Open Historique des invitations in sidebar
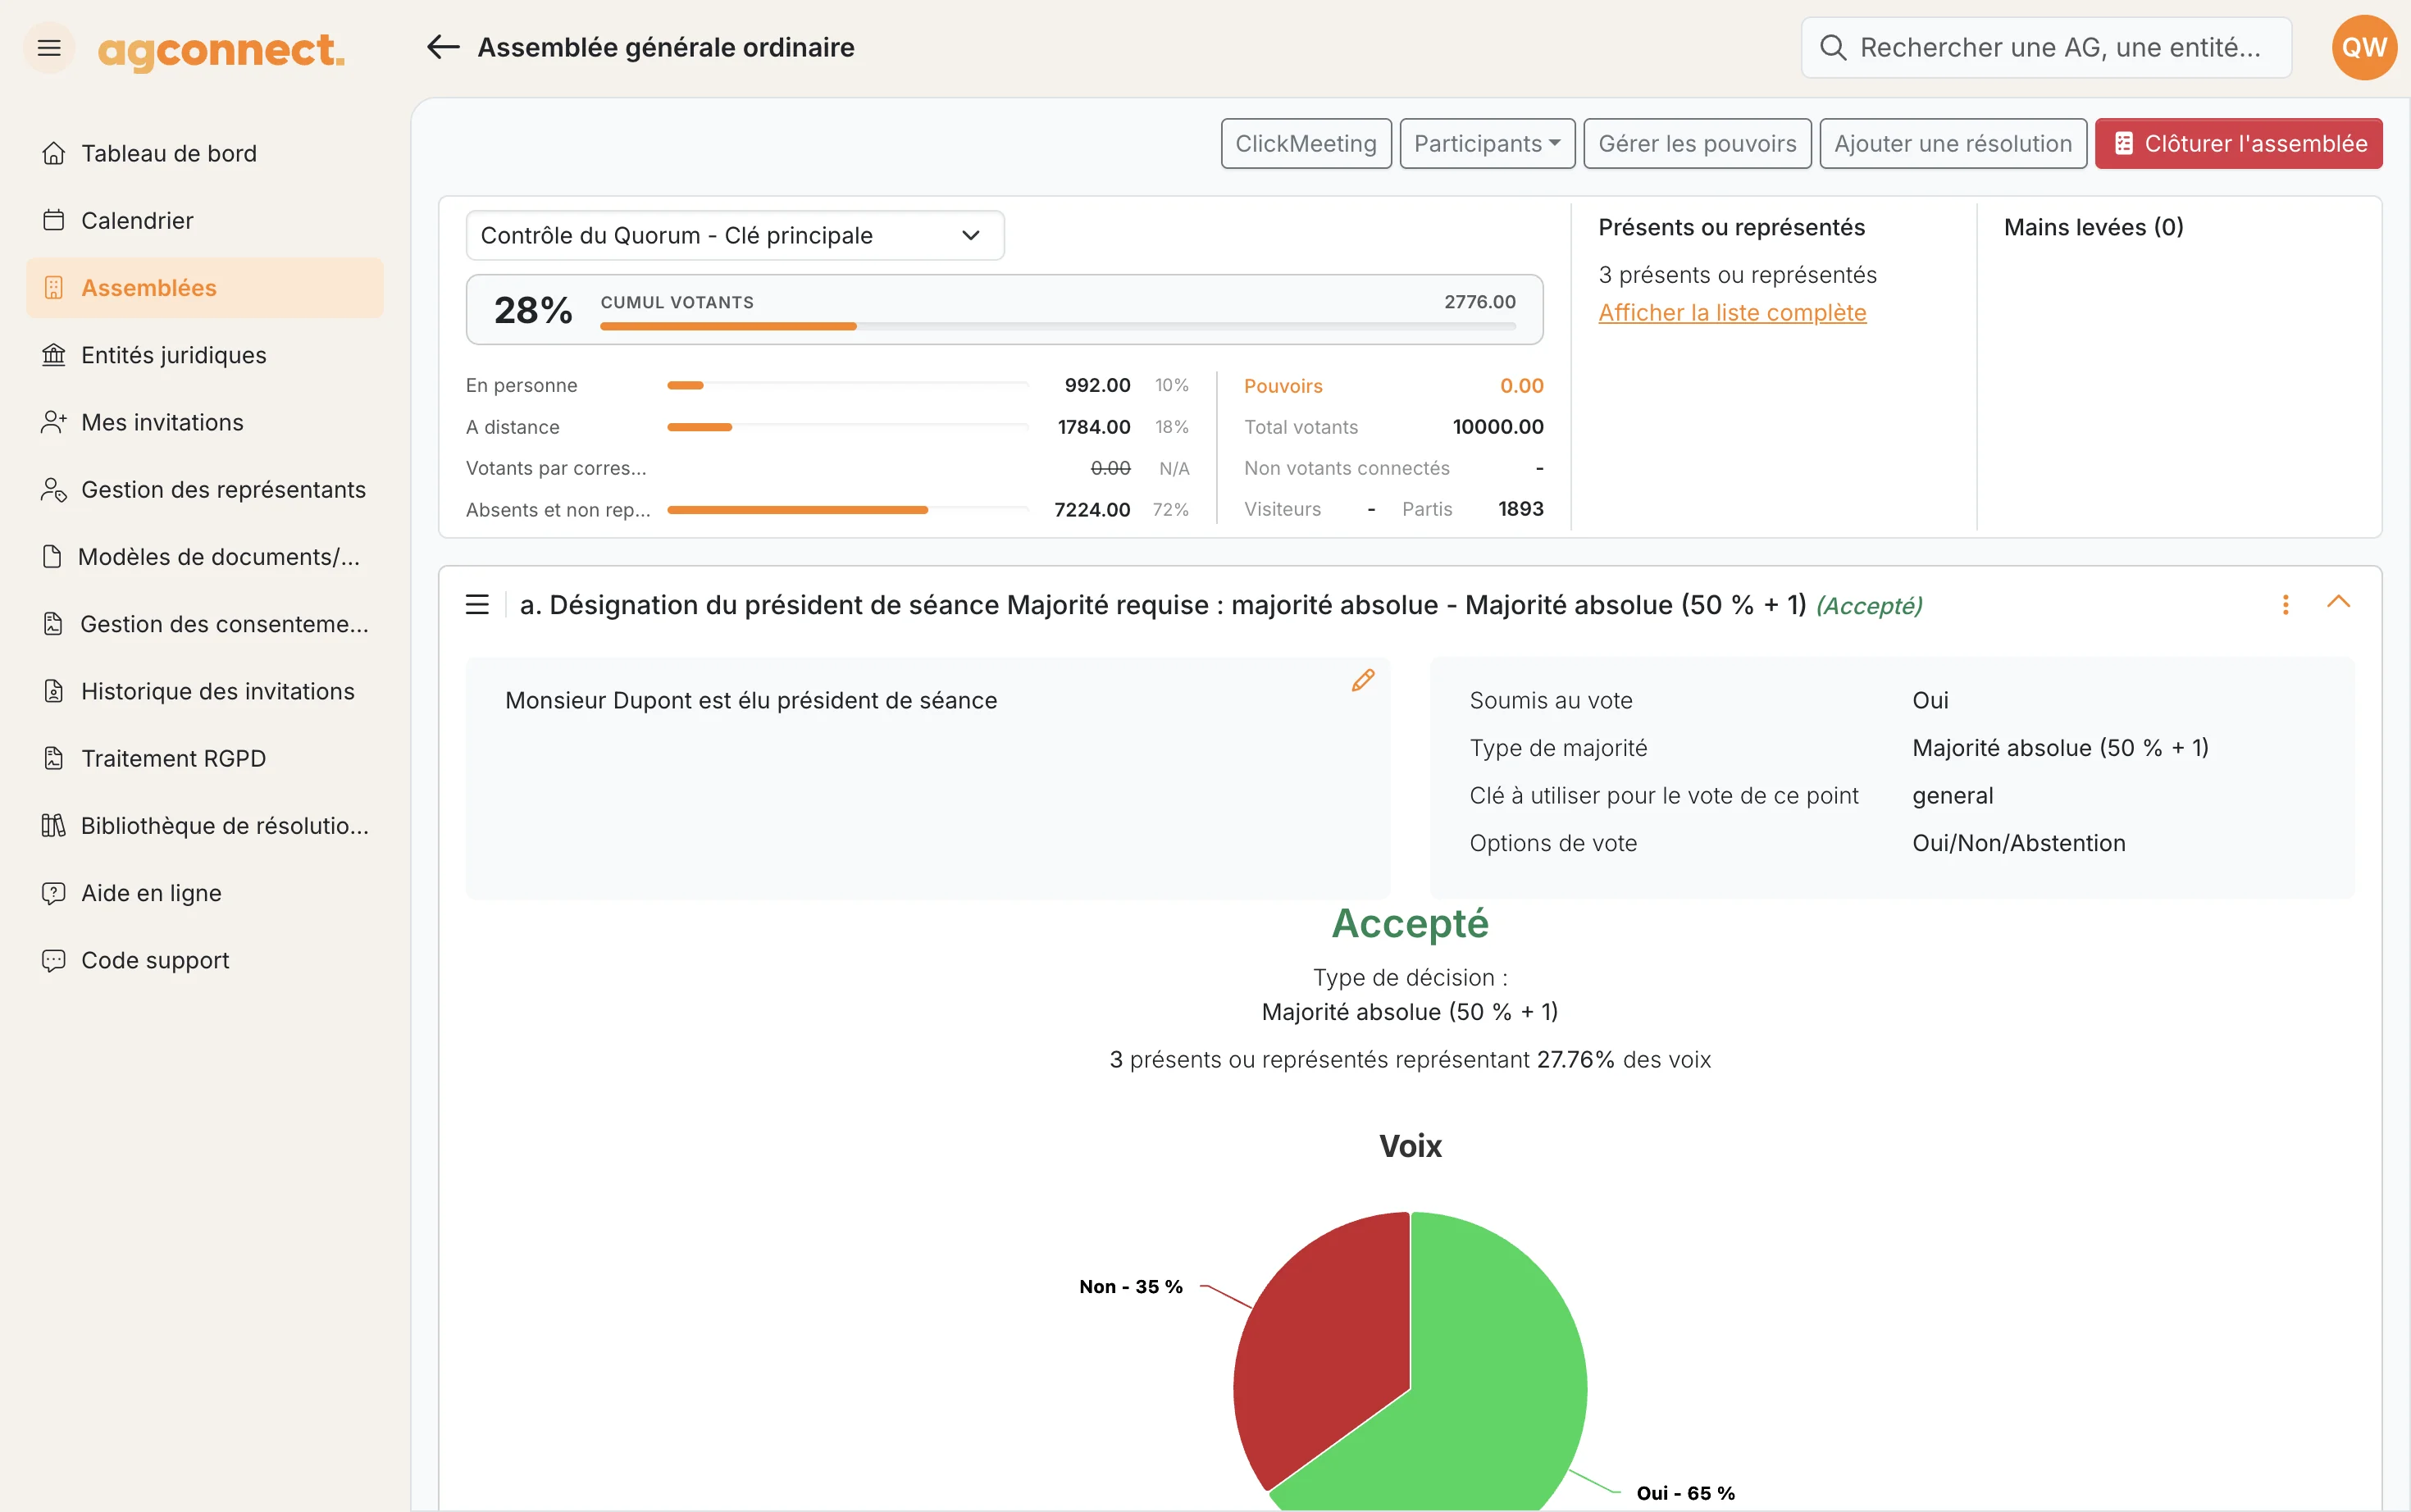Screen dimensions: 2411x1512 click(x=205, y=691)
